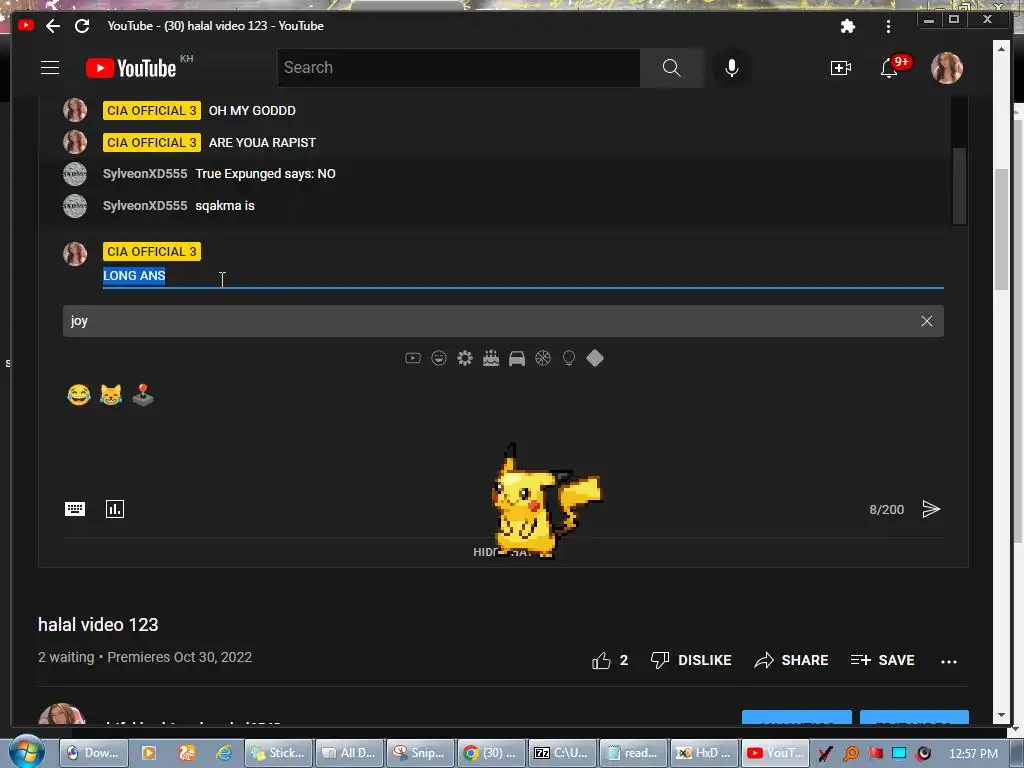Select the smiley face emoji category
This screenshot has width=1024, height=768.
pyautogui.click(x=439, y=358)
